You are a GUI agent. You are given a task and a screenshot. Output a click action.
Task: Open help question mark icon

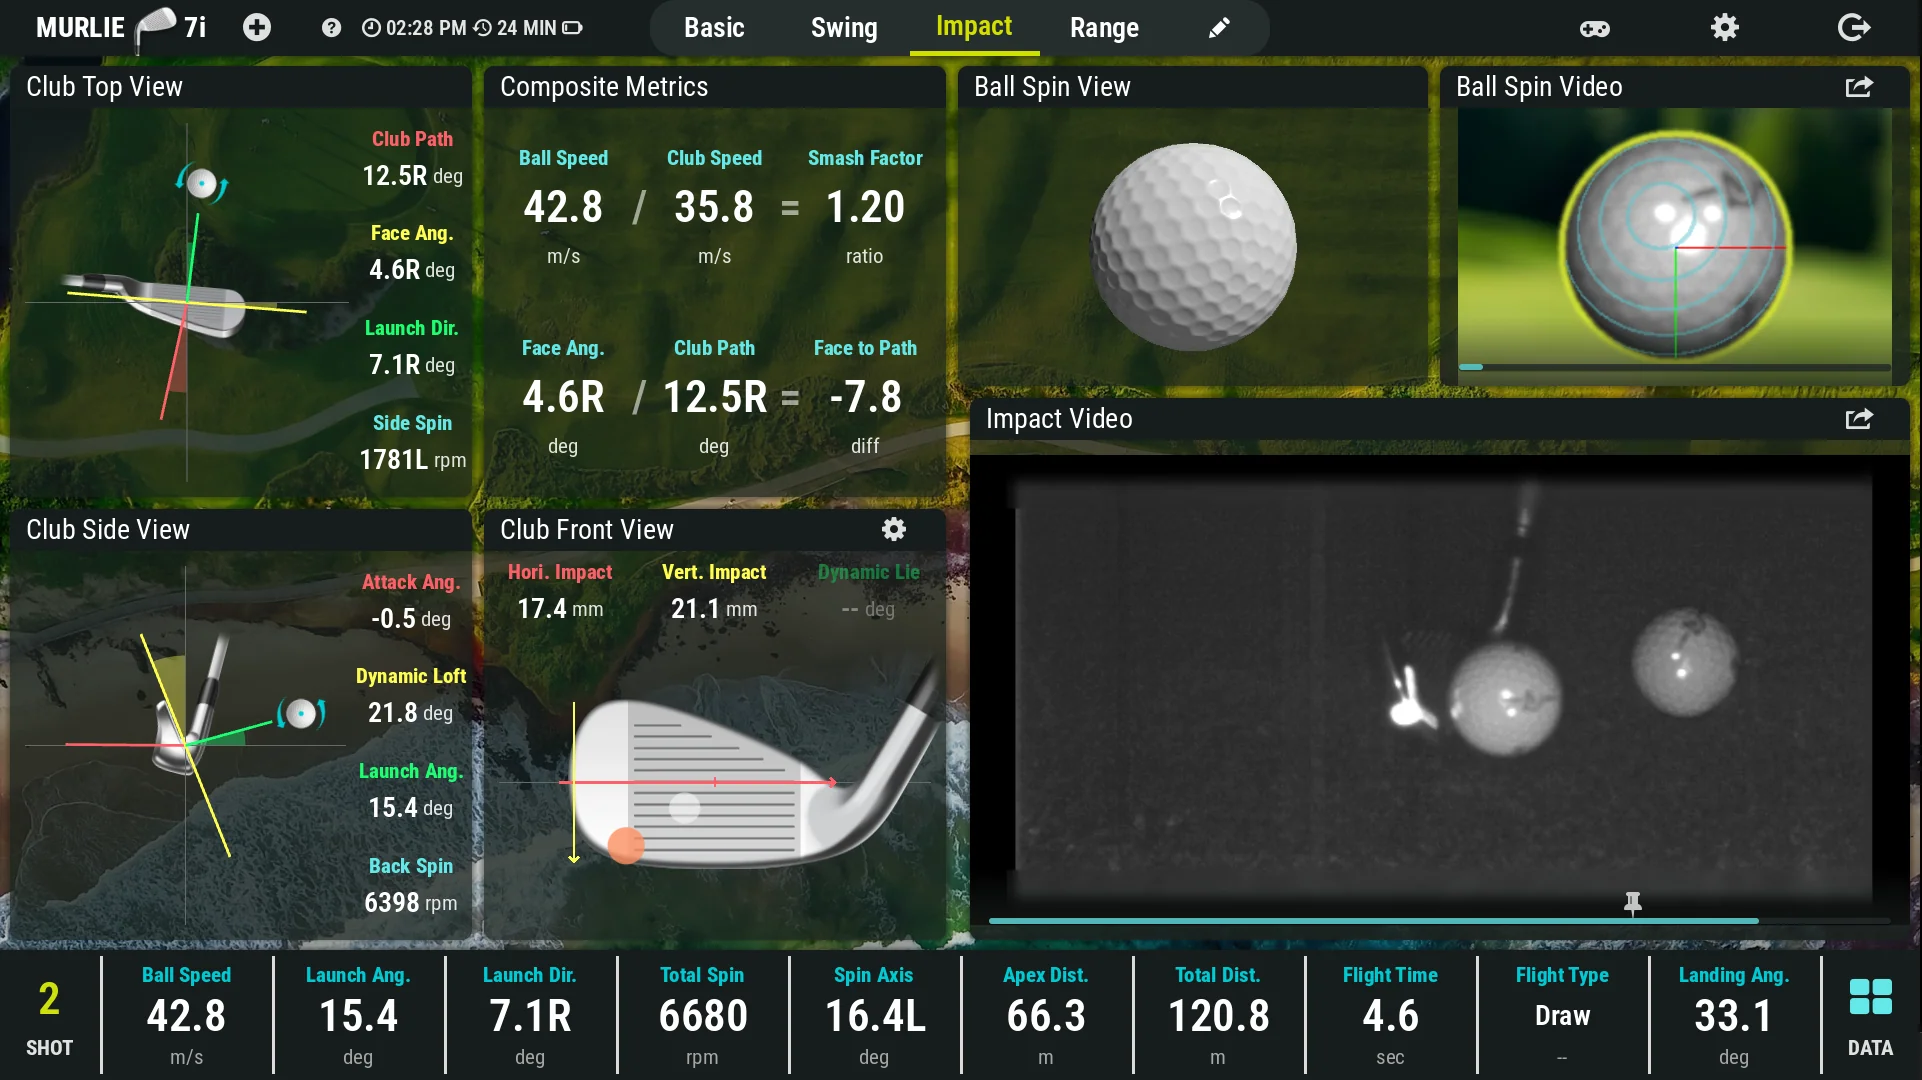point(331,28)
